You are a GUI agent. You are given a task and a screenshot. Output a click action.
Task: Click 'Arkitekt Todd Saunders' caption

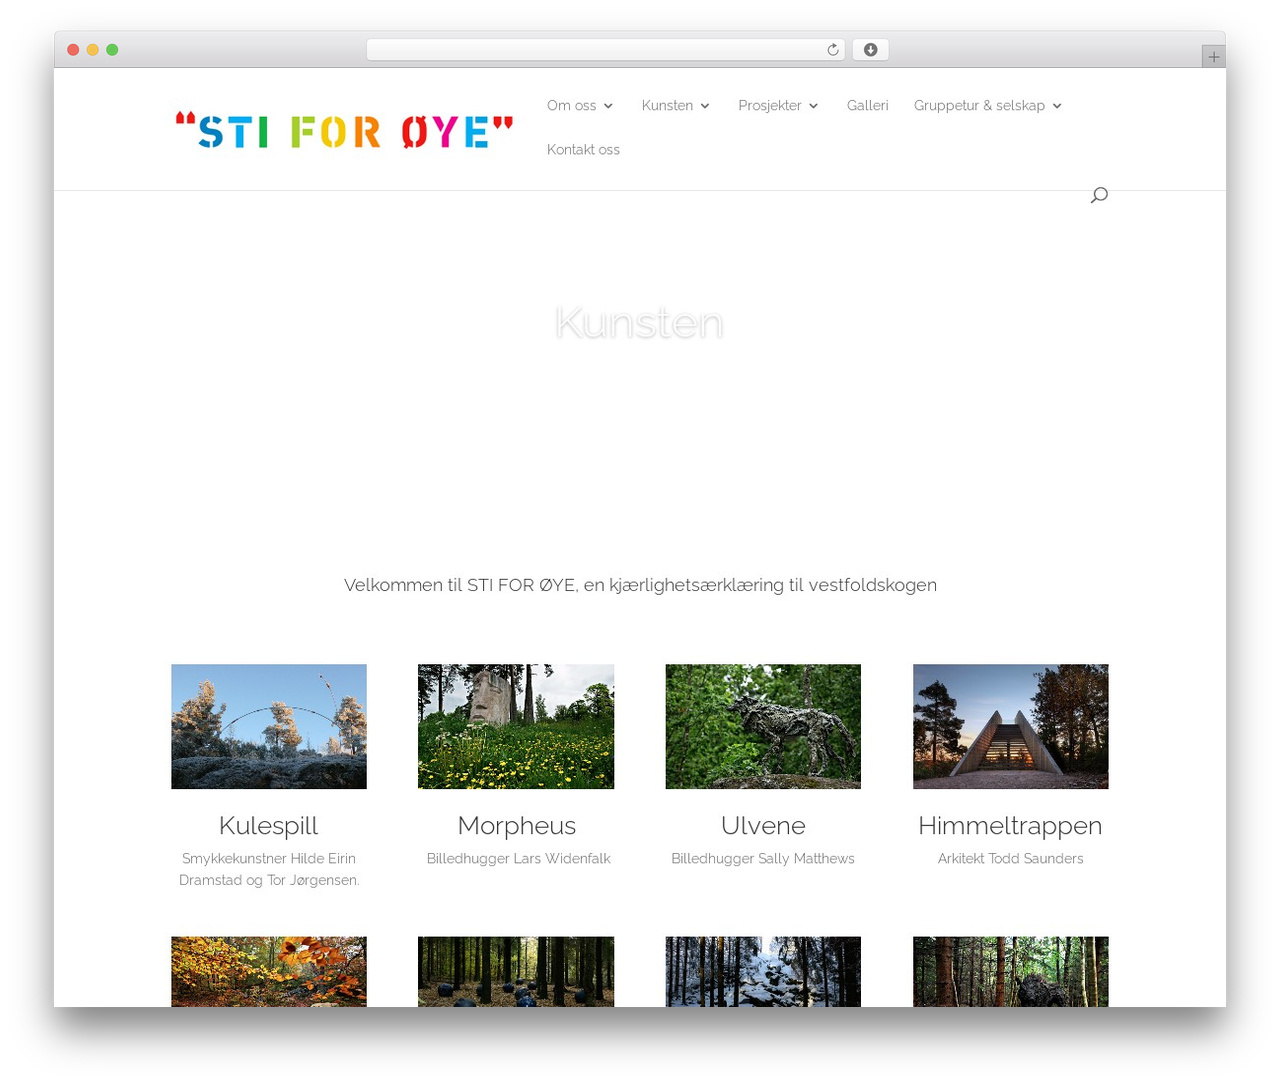(x=1010, y=858)
